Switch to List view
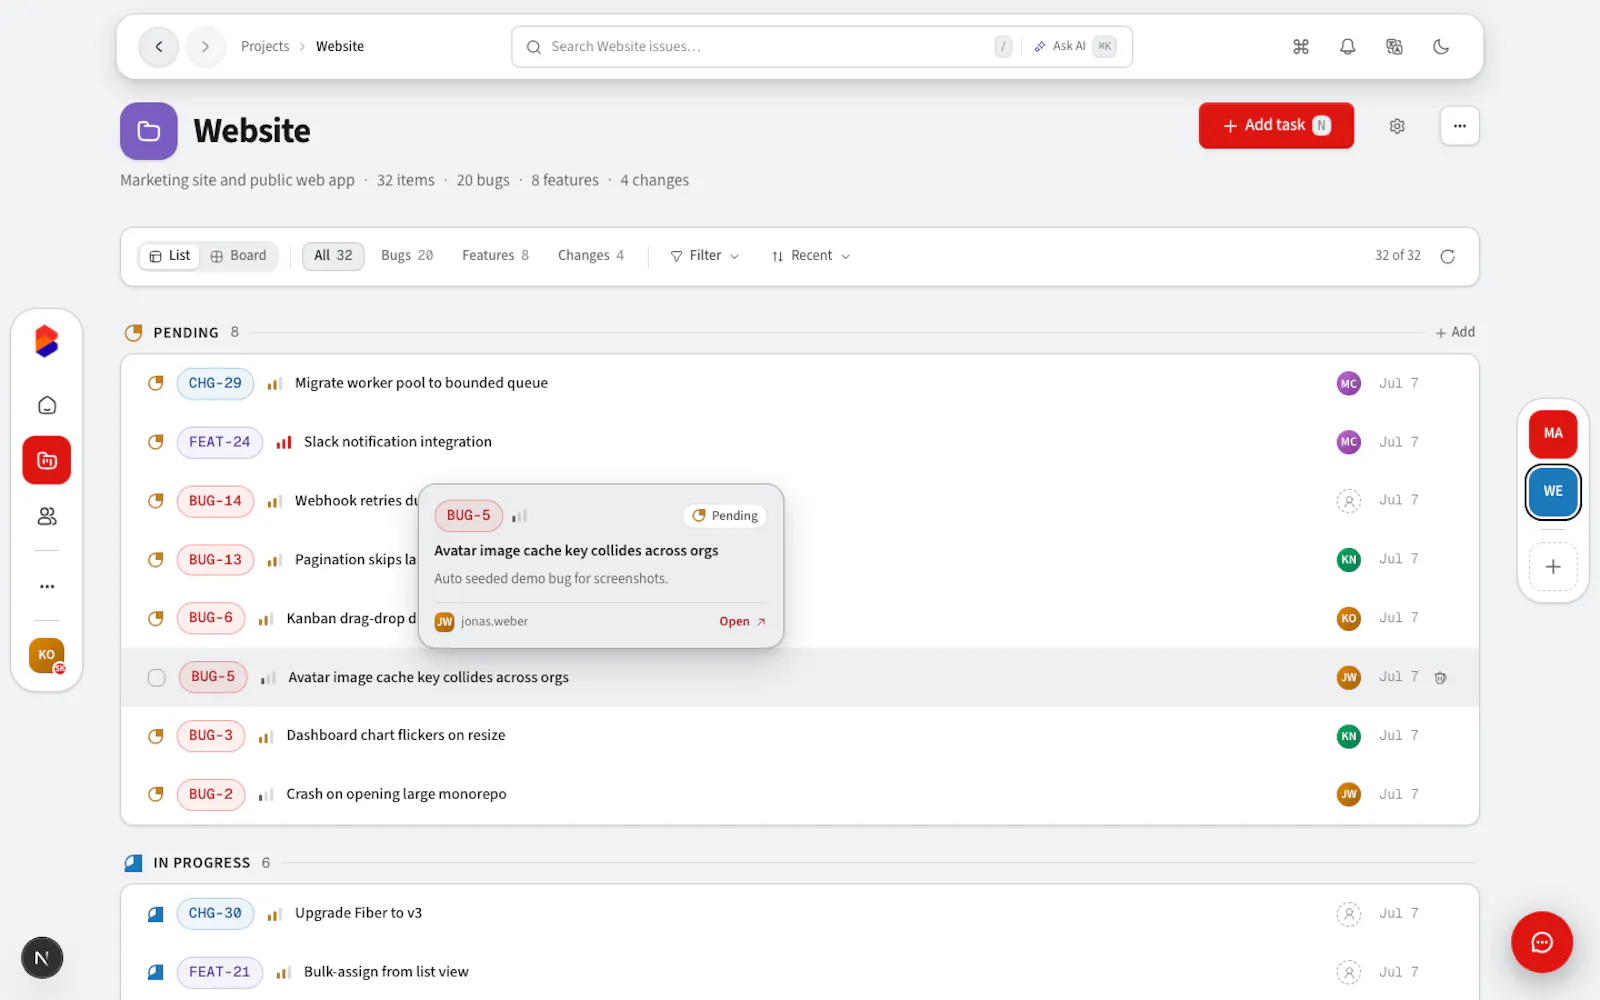Screen dimensions: 1600x1000 (169, 256)
